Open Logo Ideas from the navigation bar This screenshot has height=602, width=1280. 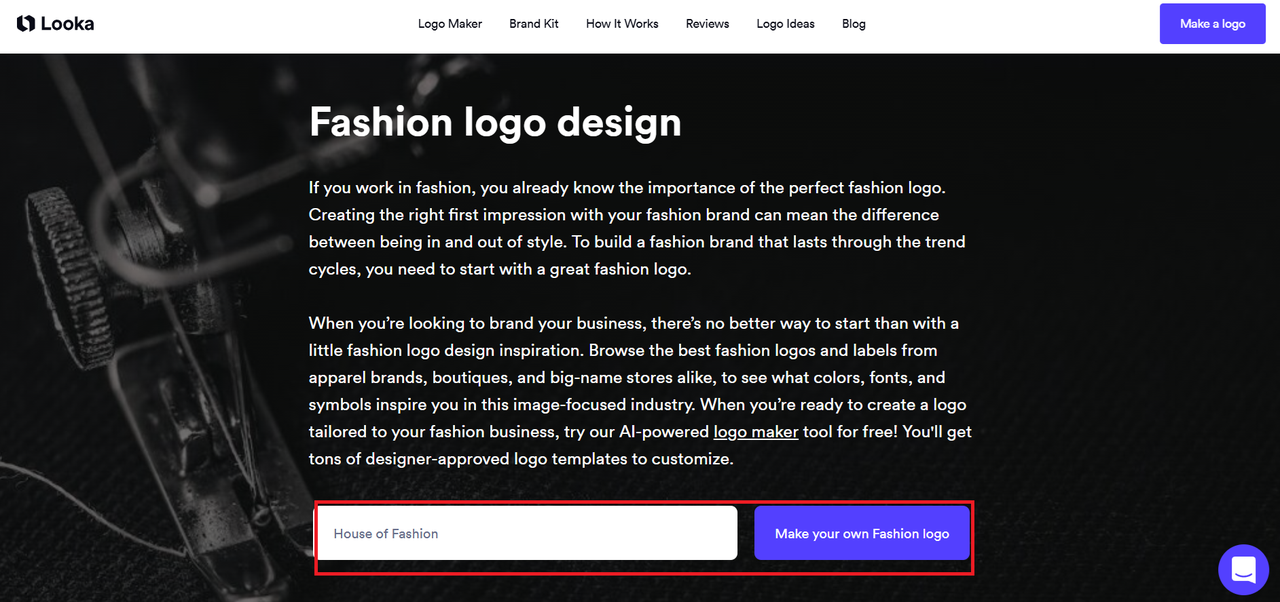click(785, 24)
